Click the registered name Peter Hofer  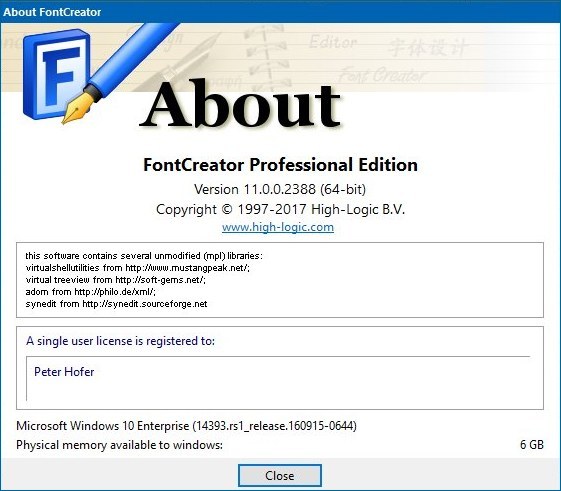(64, 372)
